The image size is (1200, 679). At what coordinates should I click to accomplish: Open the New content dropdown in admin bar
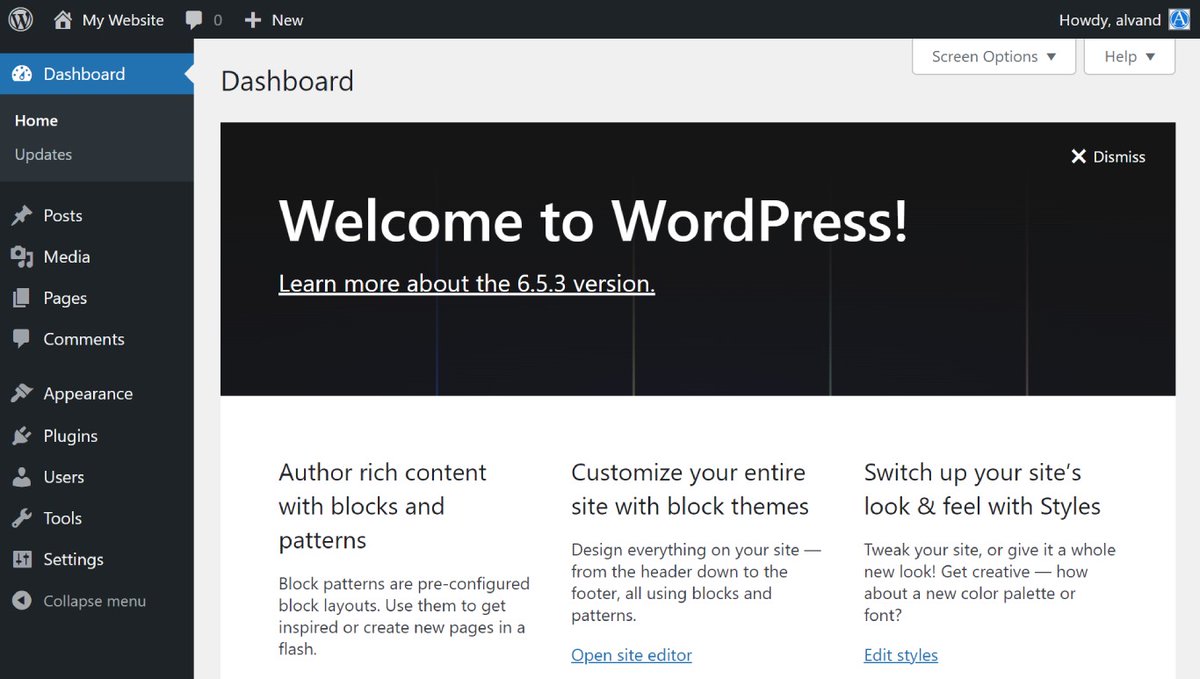point(273,19)
